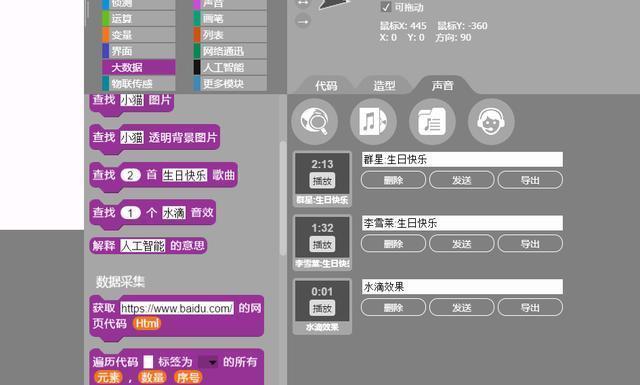Play the 群星:生日快乐 sound
This screenshot has height=385, width=640.
[322, 181]
